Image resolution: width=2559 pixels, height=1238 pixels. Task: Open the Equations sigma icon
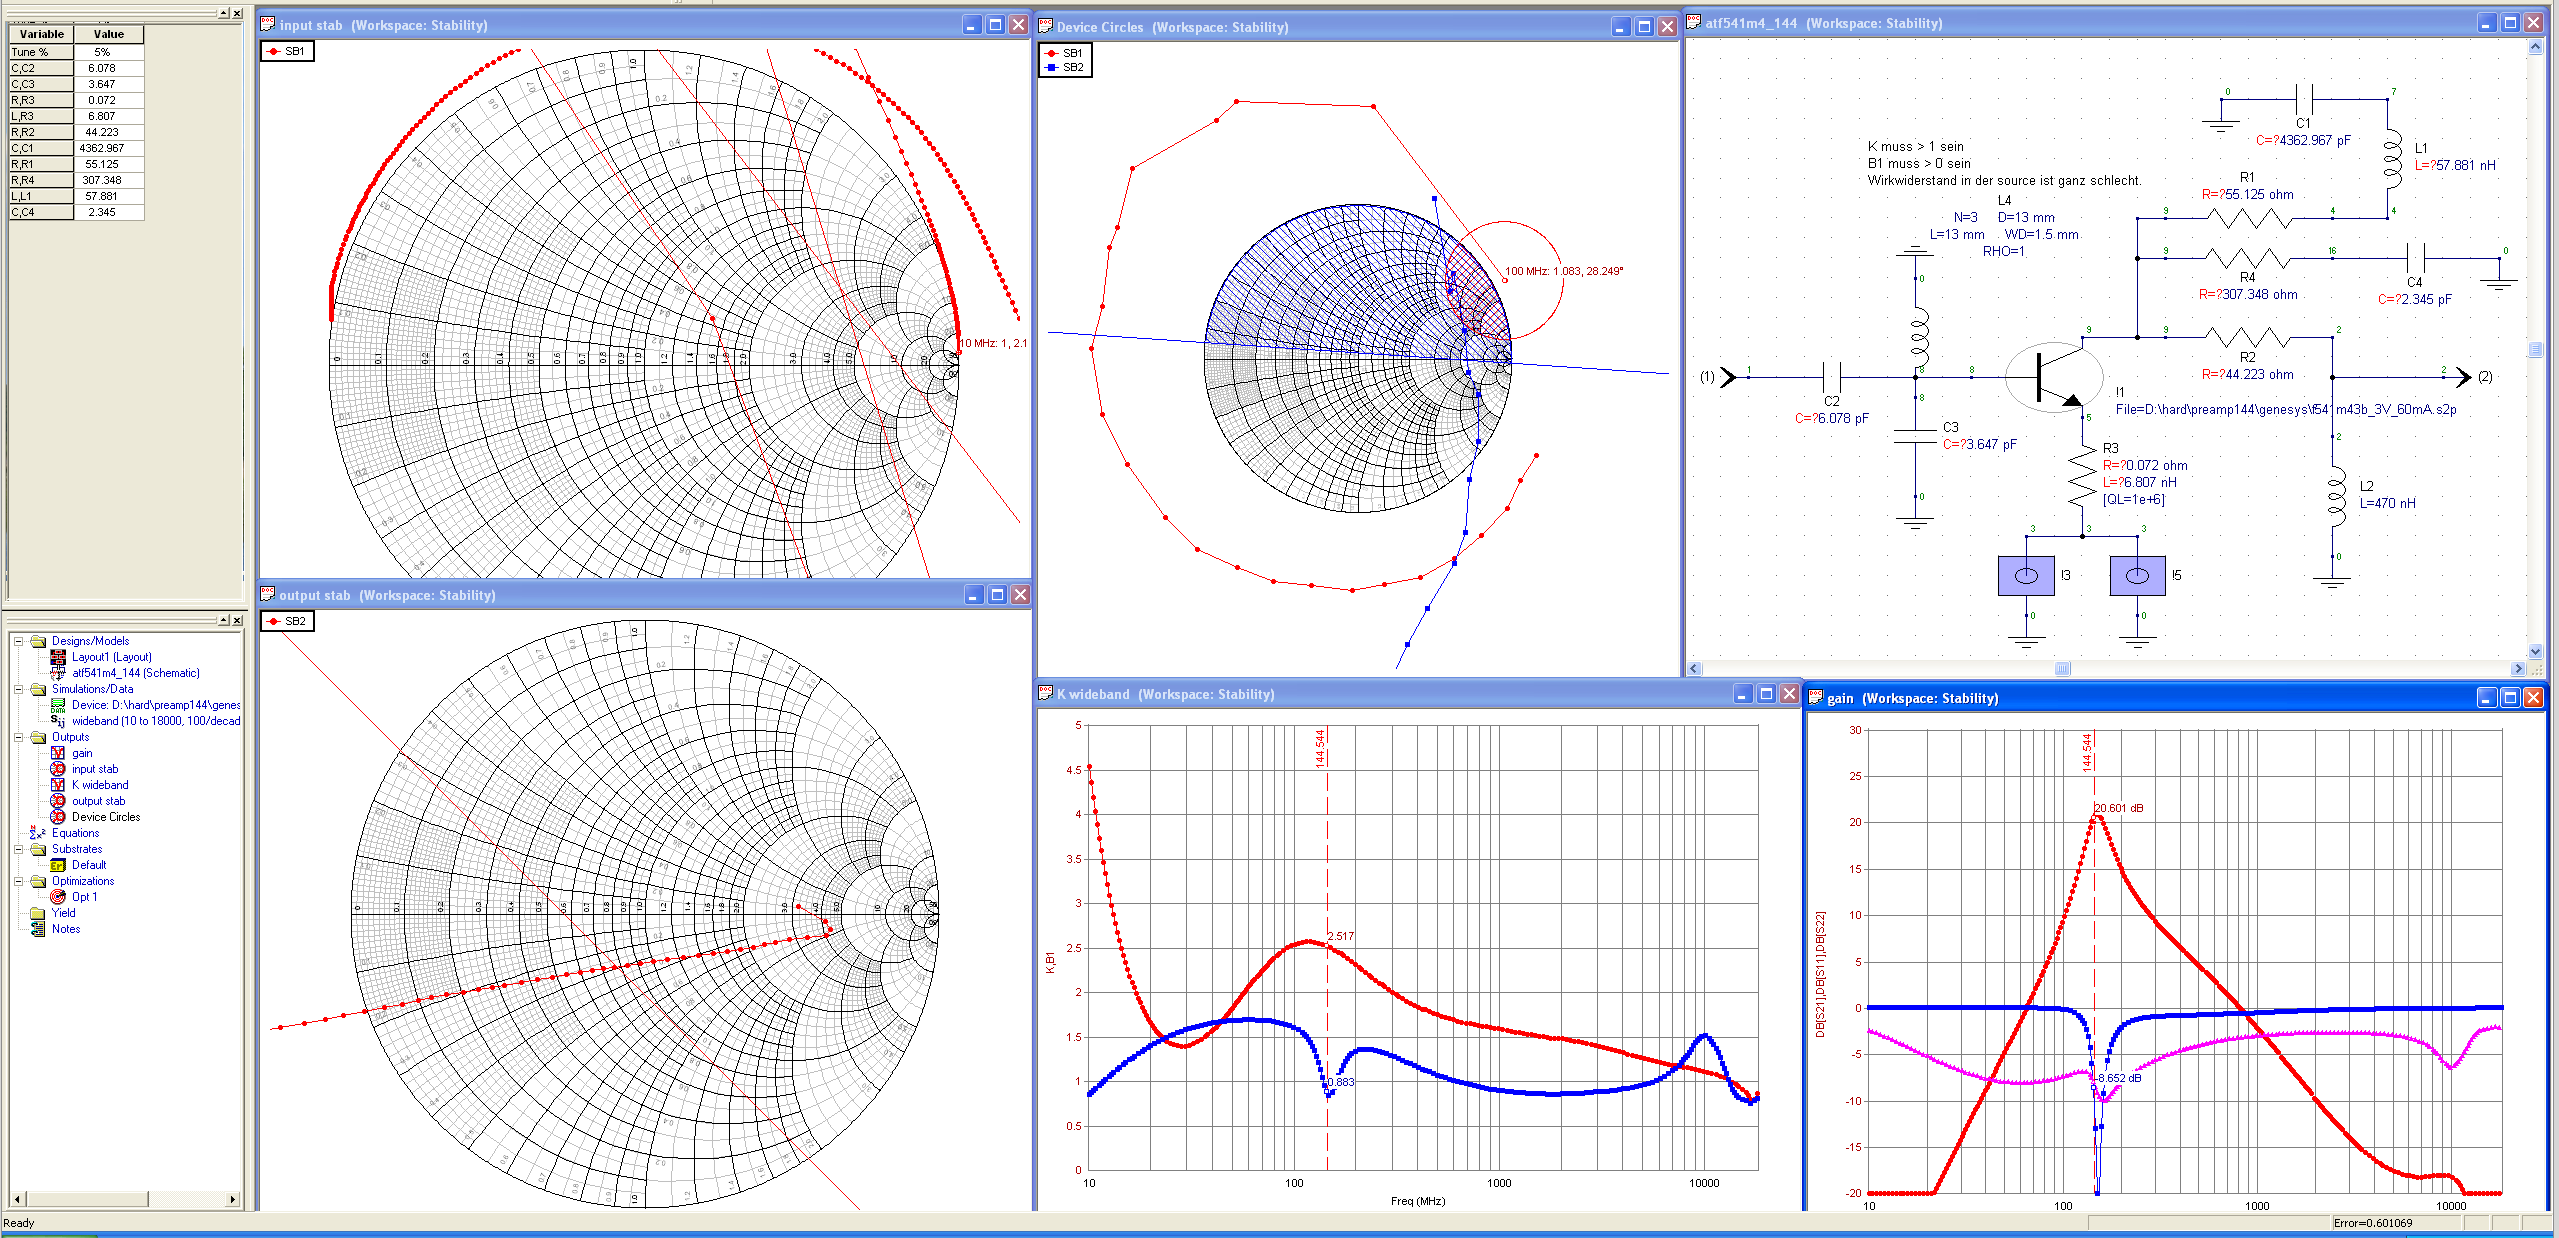click(x=38, y=833)
